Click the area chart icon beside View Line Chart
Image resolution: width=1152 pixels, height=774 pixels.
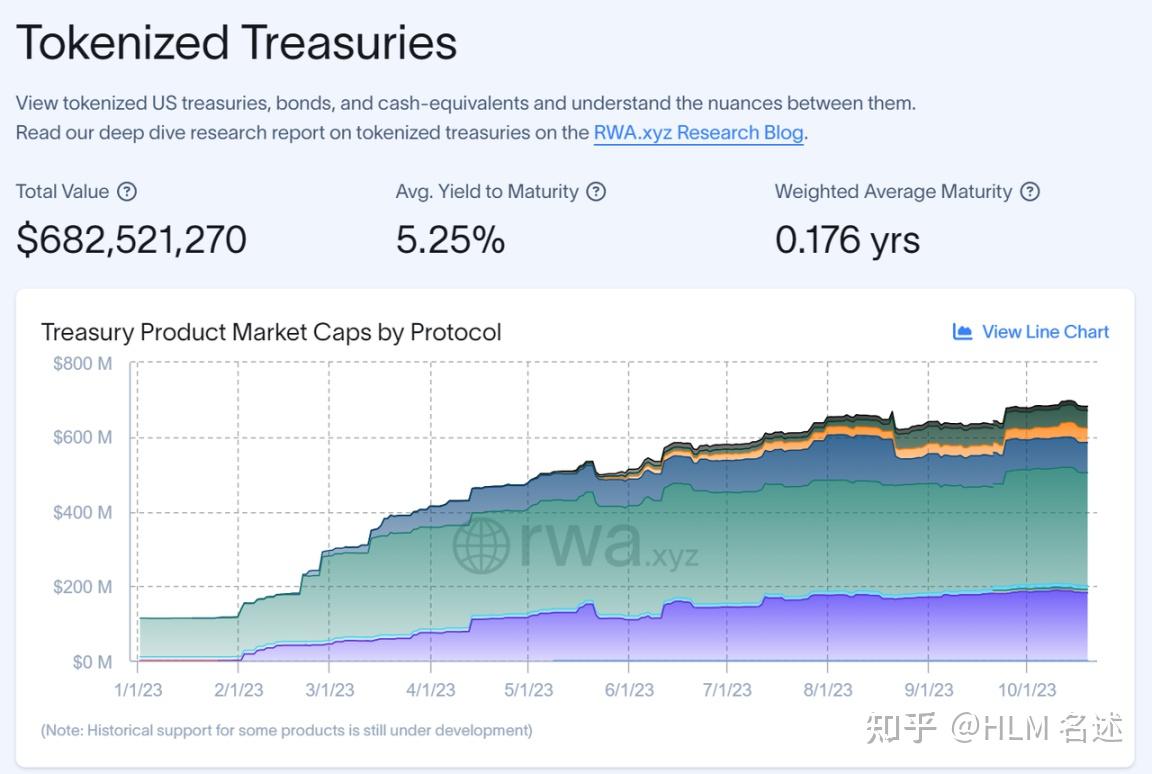pyautogui.click(x=962, y=332)
